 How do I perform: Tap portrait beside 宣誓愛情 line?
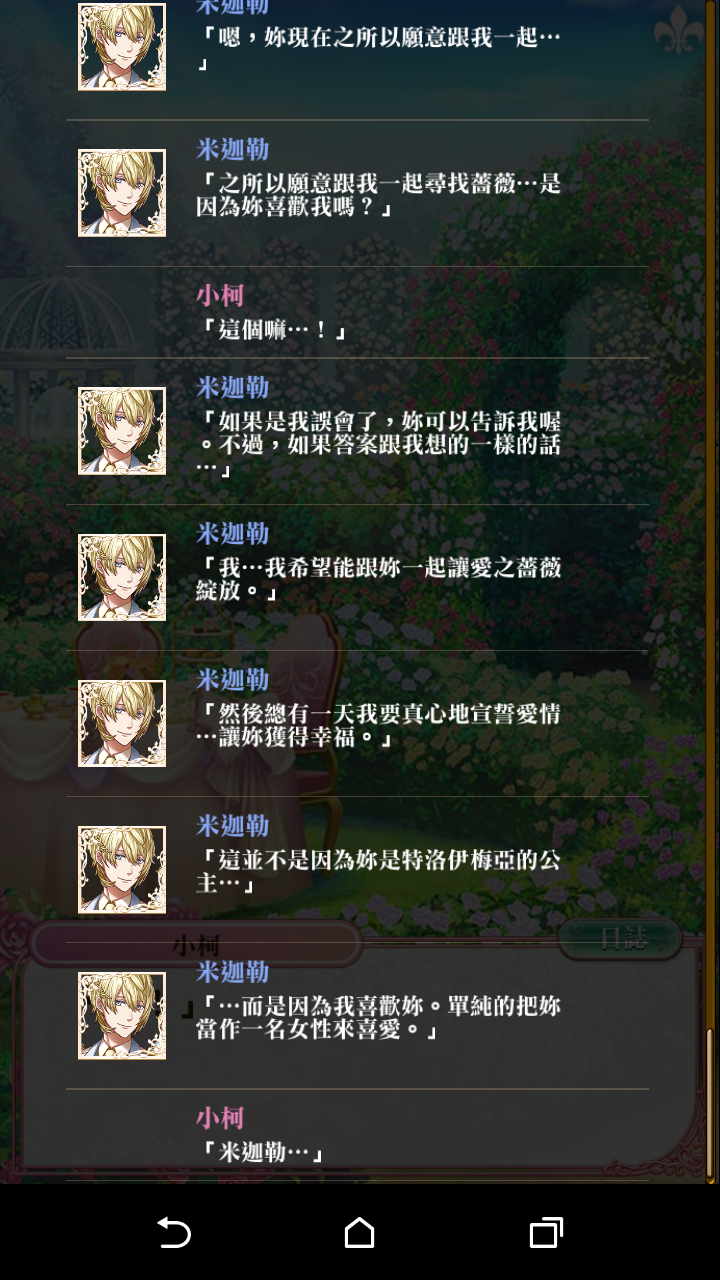tap(122, 723)
